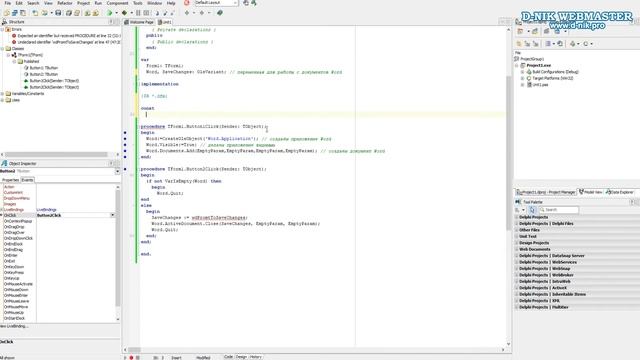Click the Project Manager list view icon
The width and height of the screenshot is (640, 360).
click(x=548, y=44)
